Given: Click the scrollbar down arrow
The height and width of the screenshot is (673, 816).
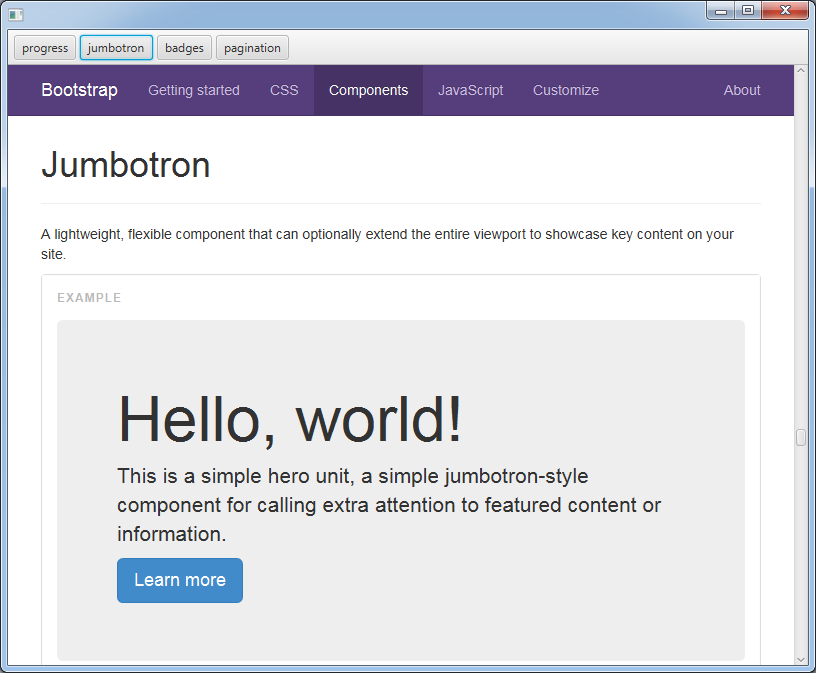Looking at the screenshot, I should tap(799, 659).
